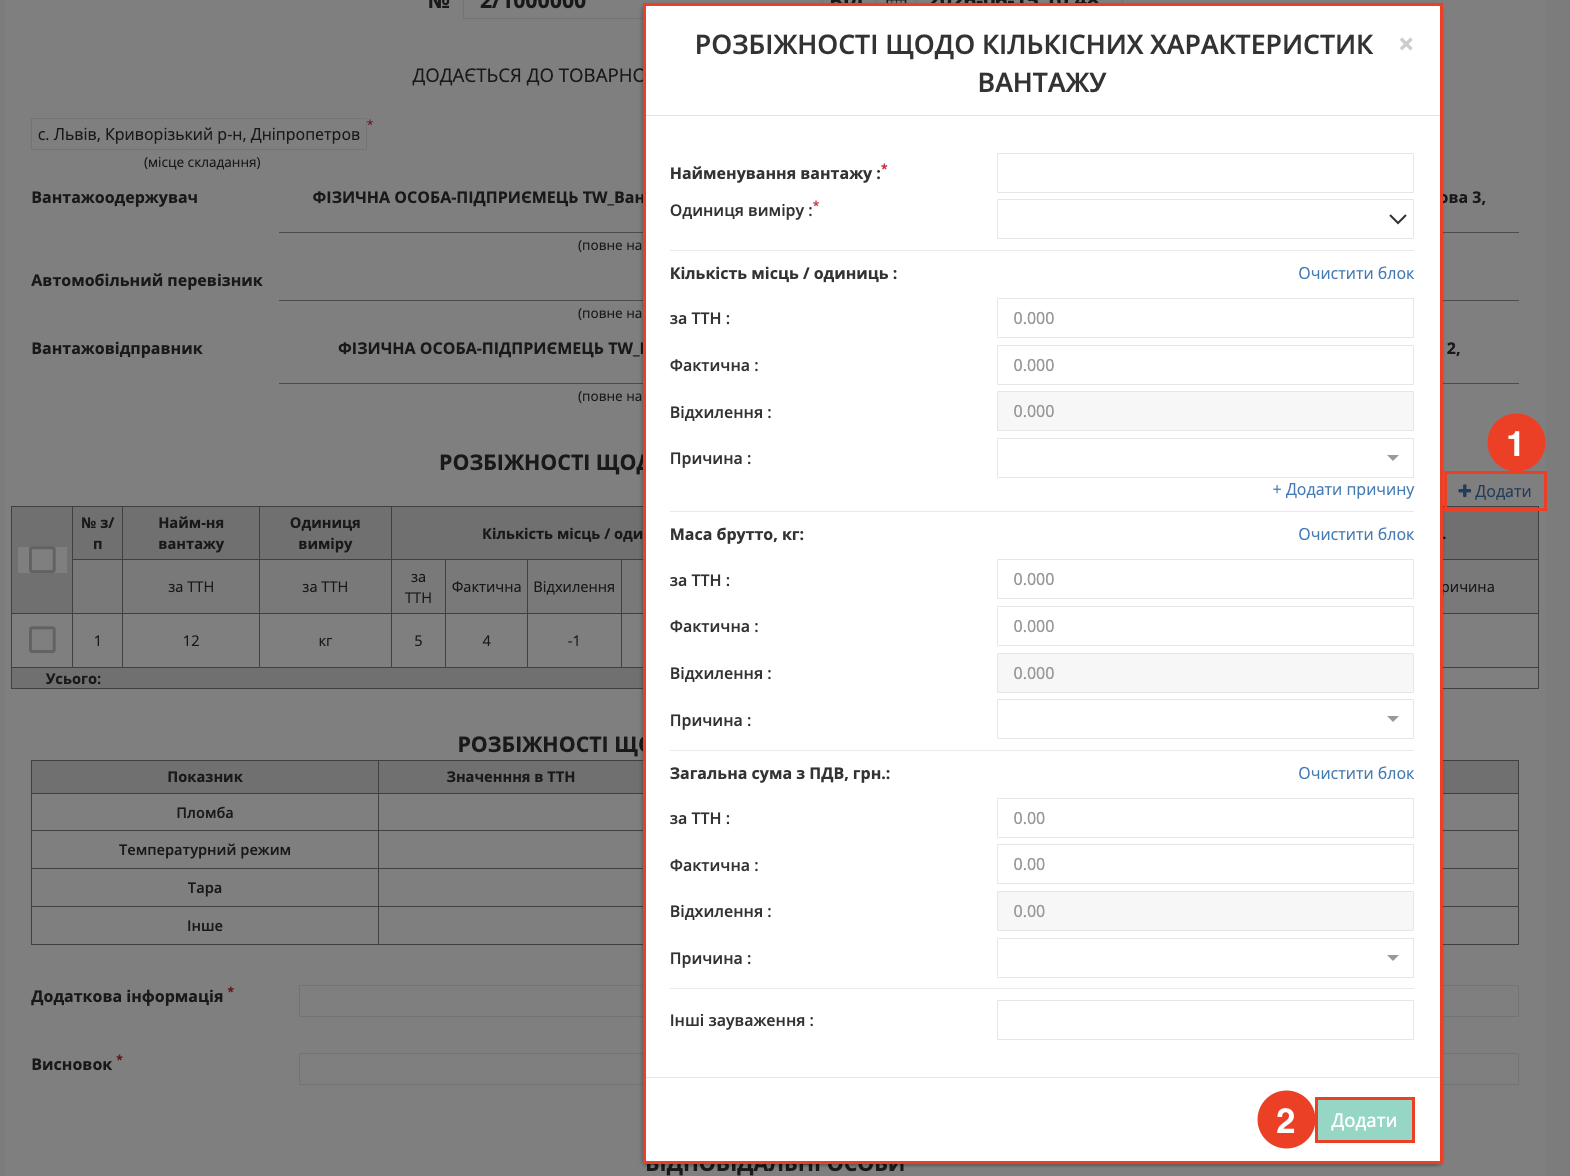Click table cell with cargo name 12

[x=191, y=641]
